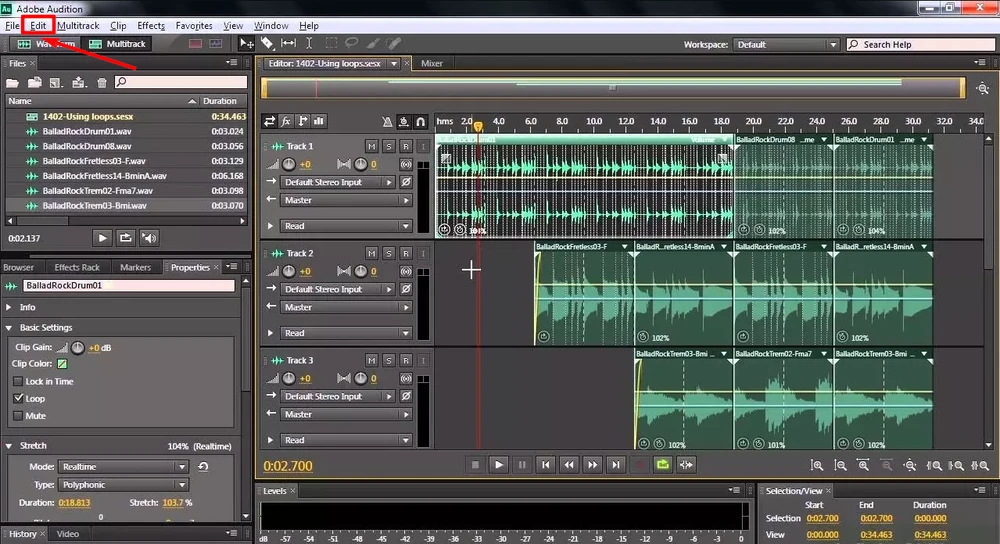Open the Favorites menu
This screenshot has width=1000, height=544.
click(x=194, y=26)
